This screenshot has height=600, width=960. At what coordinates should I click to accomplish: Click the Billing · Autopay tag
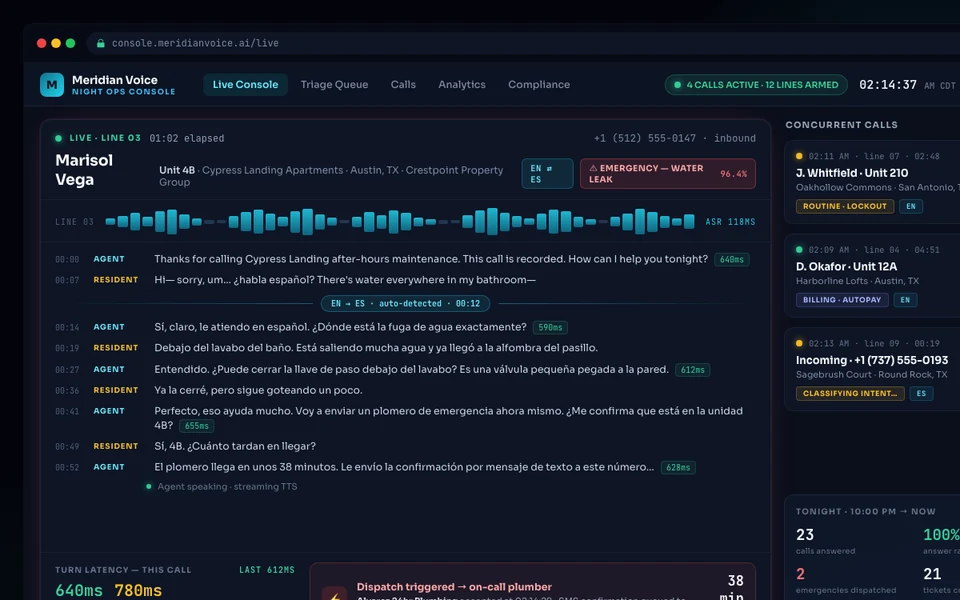pyautogui.click(x=842, y=300)
